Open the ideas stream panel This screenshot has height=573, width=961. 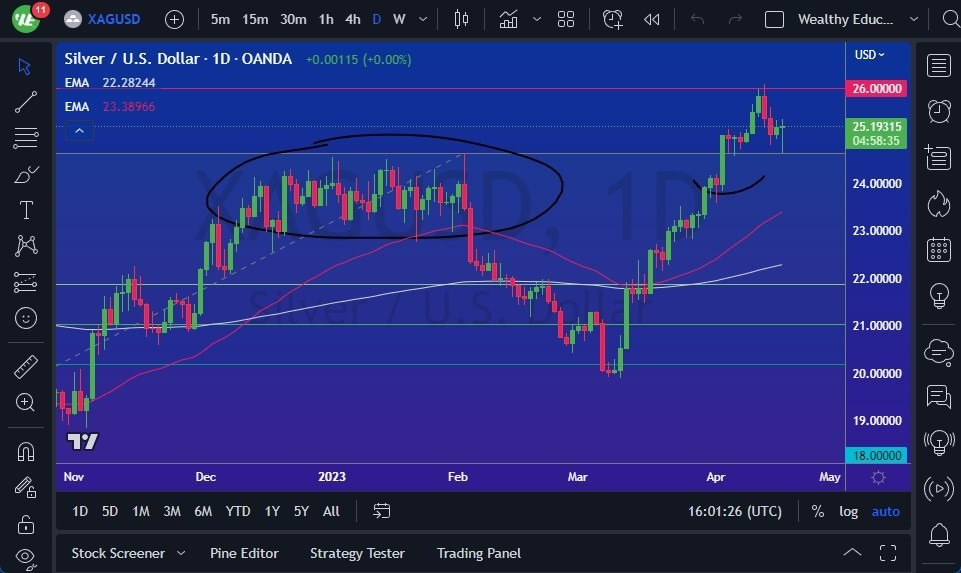(938, 442)
